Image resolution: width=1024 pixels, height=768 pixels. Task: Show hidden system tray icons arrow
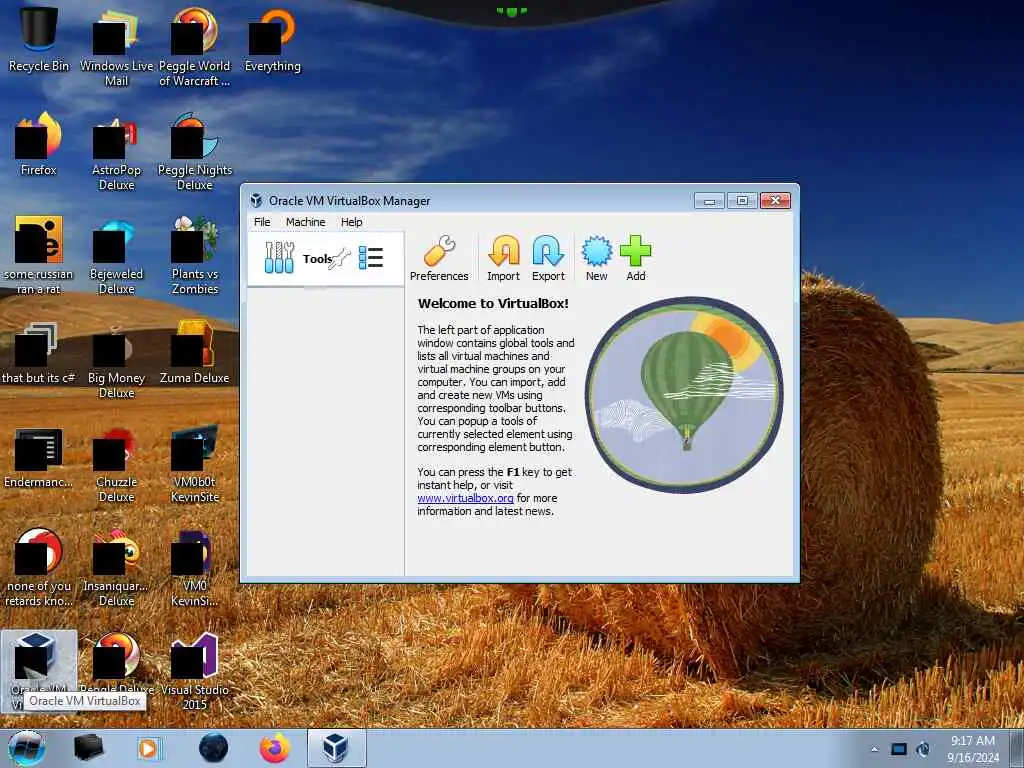[874, 750]
